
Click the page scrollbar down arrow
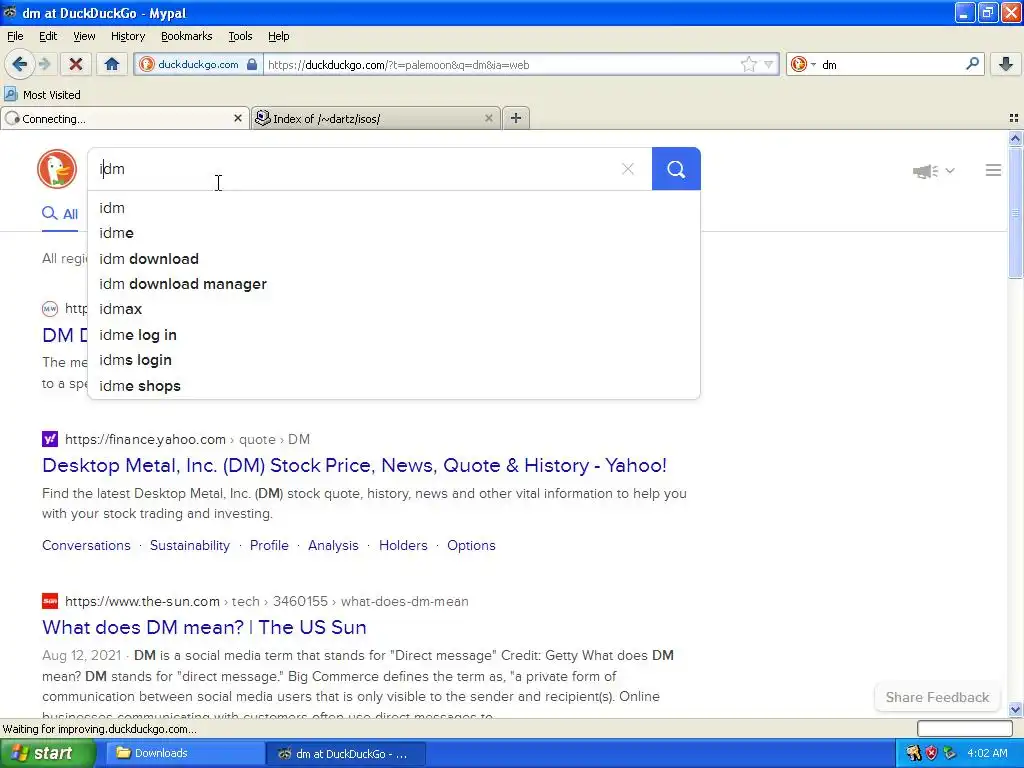click(1015, 710)
